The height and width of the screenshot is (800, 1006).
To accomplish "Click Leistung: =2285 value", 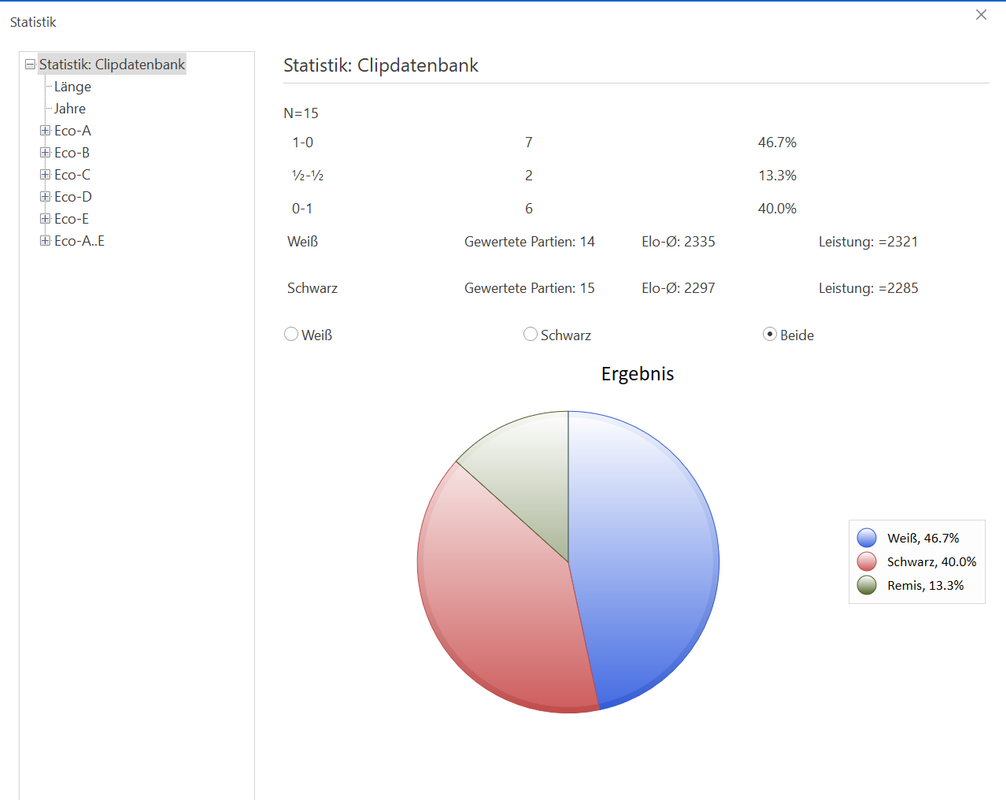I will click(868, 288).
